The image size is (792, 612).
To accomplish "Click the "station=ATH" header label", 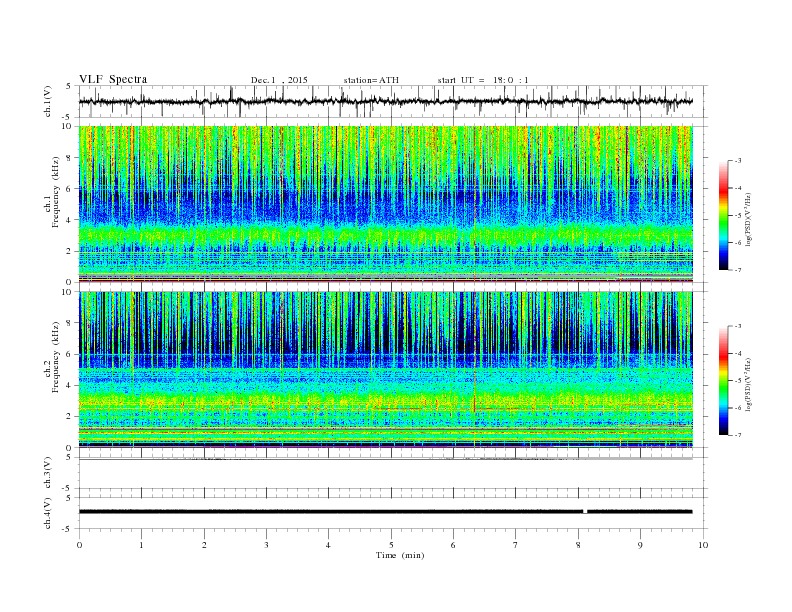I will click(x=371, y=80).
